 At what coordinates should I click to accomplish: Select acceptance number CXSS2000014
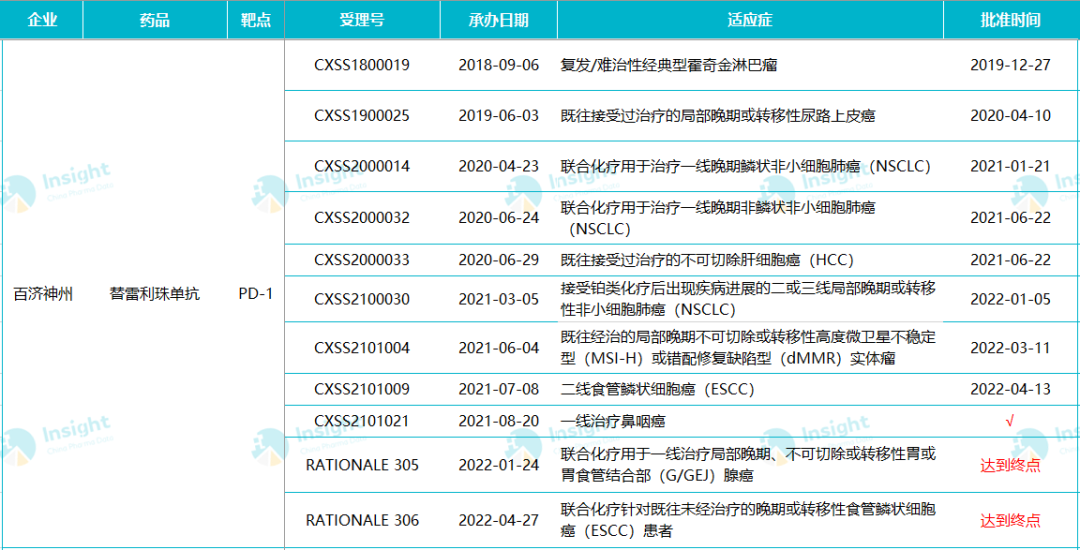(x=362, y=167)
